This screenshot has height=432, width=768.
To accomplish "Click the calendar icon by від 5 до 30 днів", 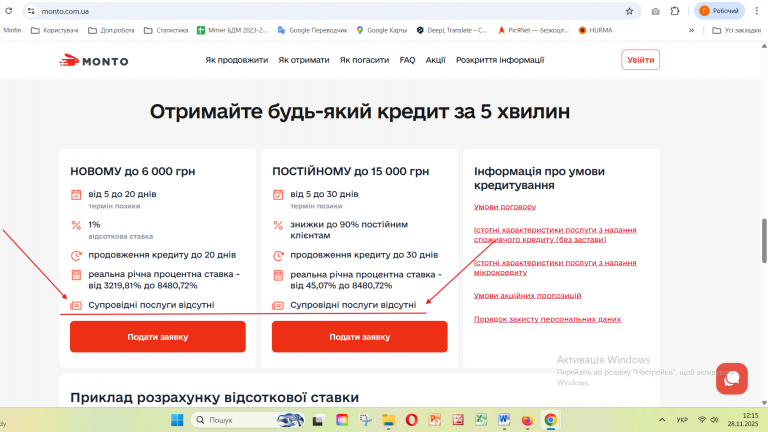I will [x=278, y=194].
